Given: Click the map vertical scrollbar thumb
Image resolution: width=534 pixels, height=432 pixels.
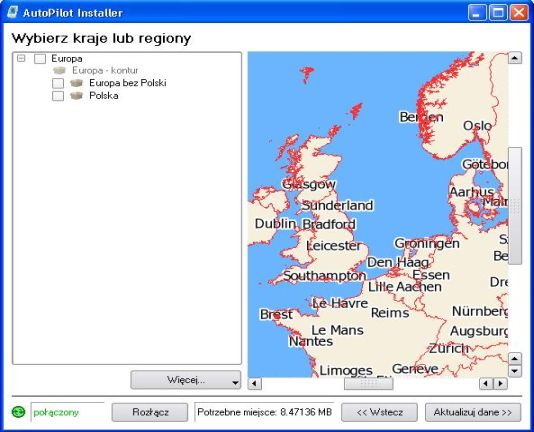Looking at the screenshot, I should click(515, 206).
